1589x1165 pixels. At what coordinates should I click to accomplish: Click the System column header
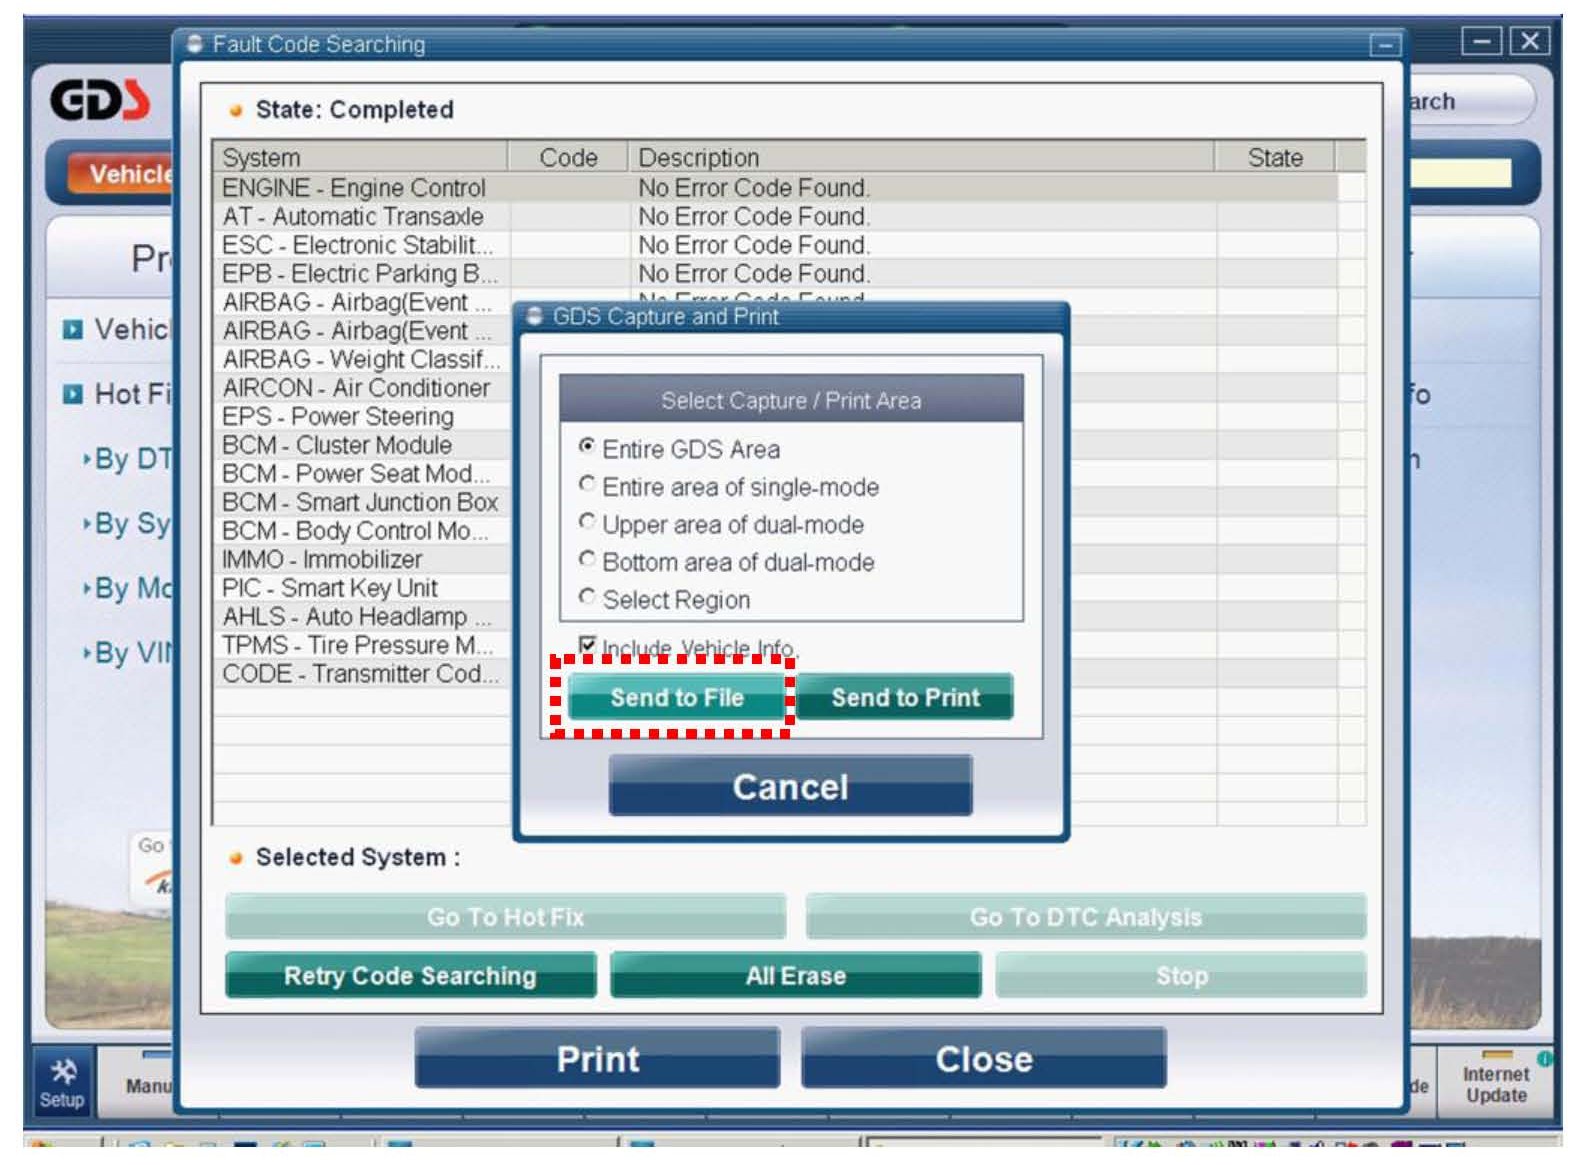360,158
